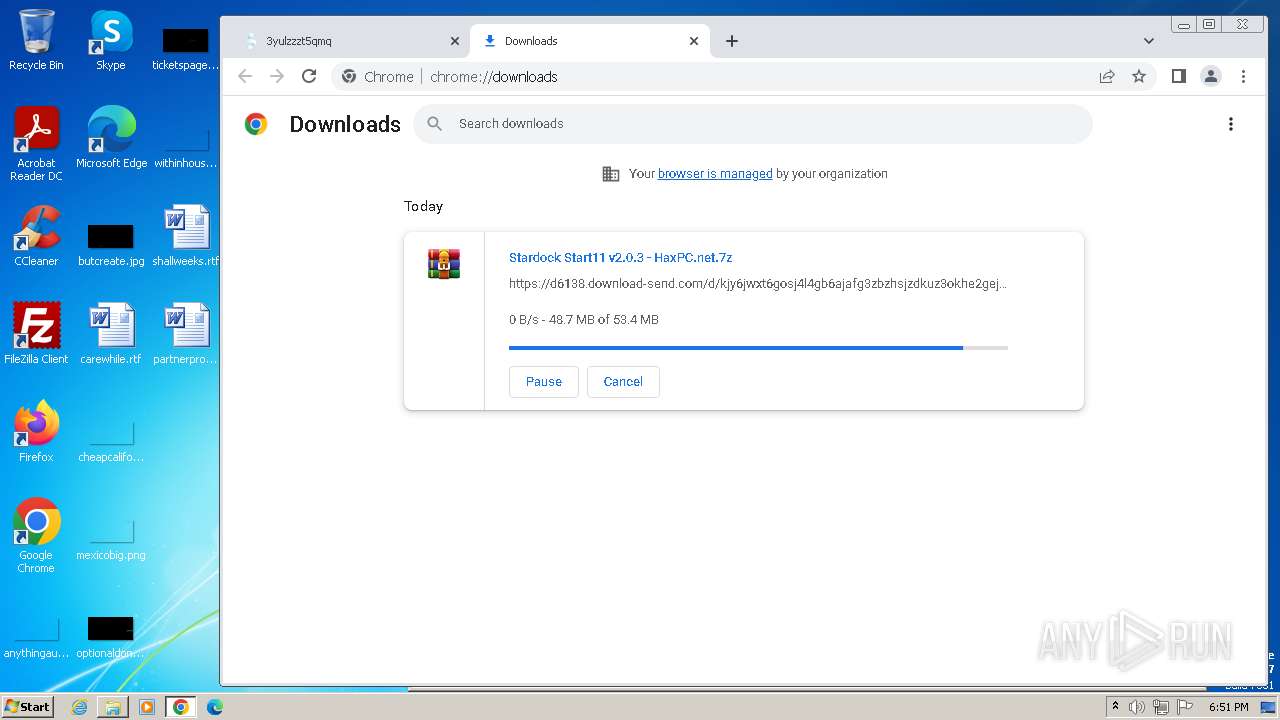Open the Firefox desktop shortcut

click(x=36, y=432)
